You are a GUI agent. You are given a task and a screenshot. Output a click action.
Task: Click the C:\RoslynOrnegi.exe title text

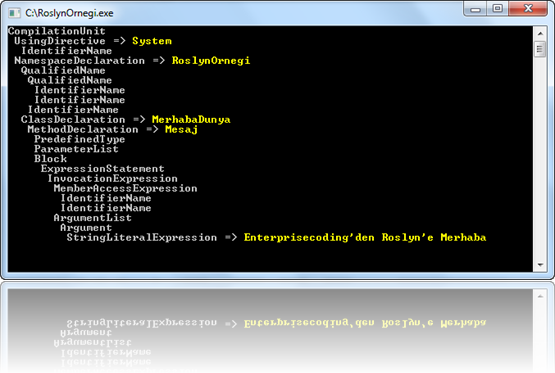[69, 13]
